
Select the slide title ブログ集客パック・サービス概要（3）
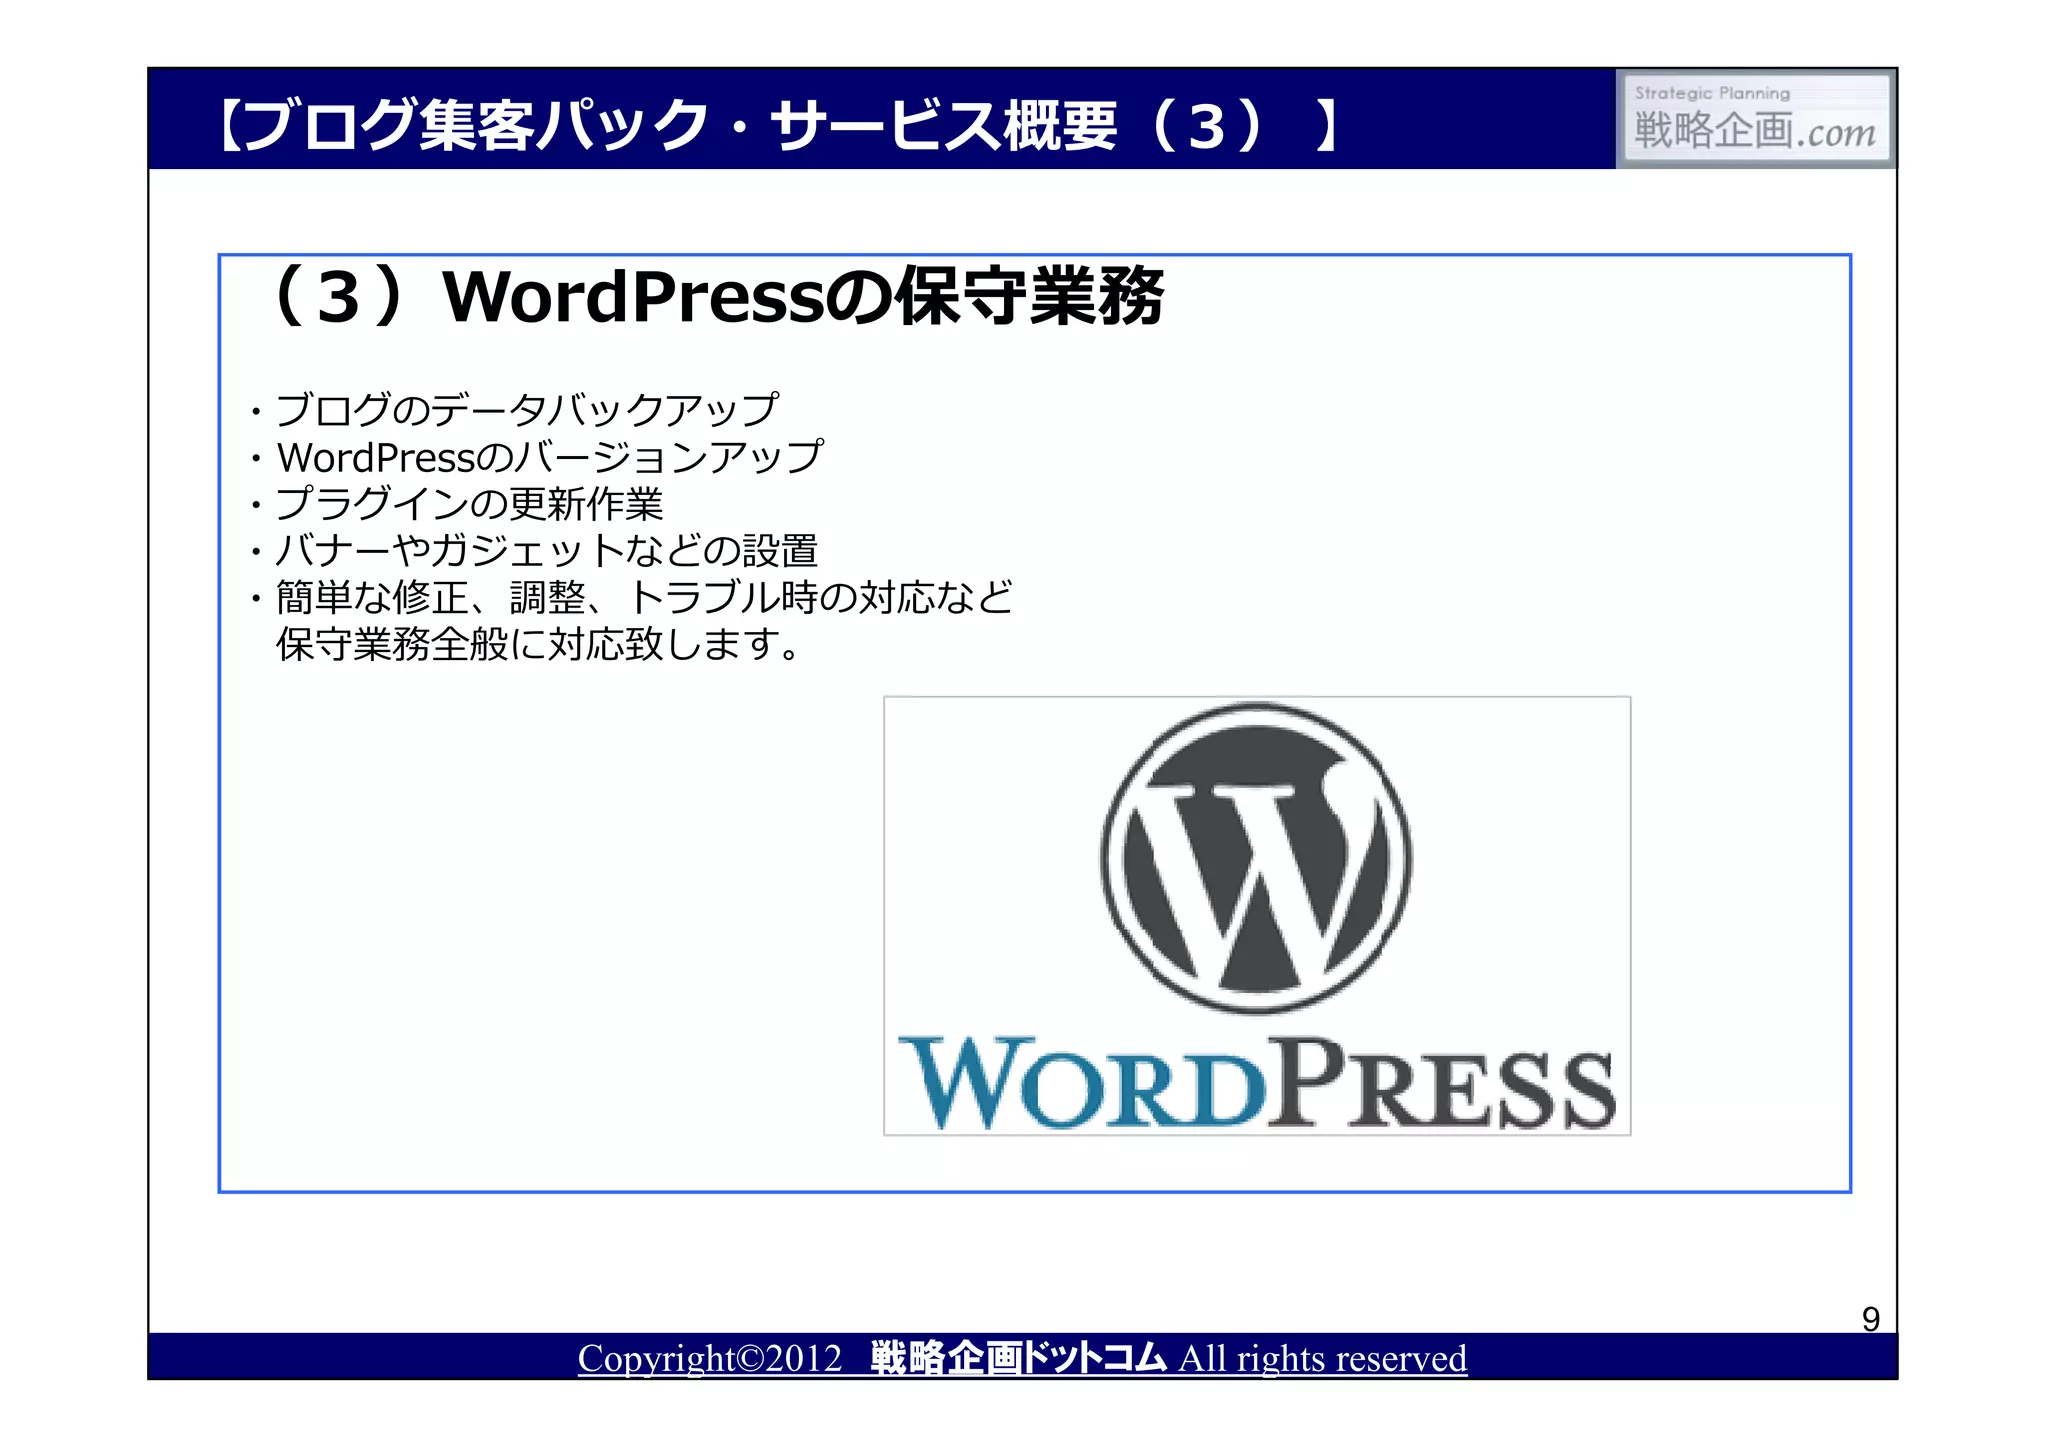(777, 126)
